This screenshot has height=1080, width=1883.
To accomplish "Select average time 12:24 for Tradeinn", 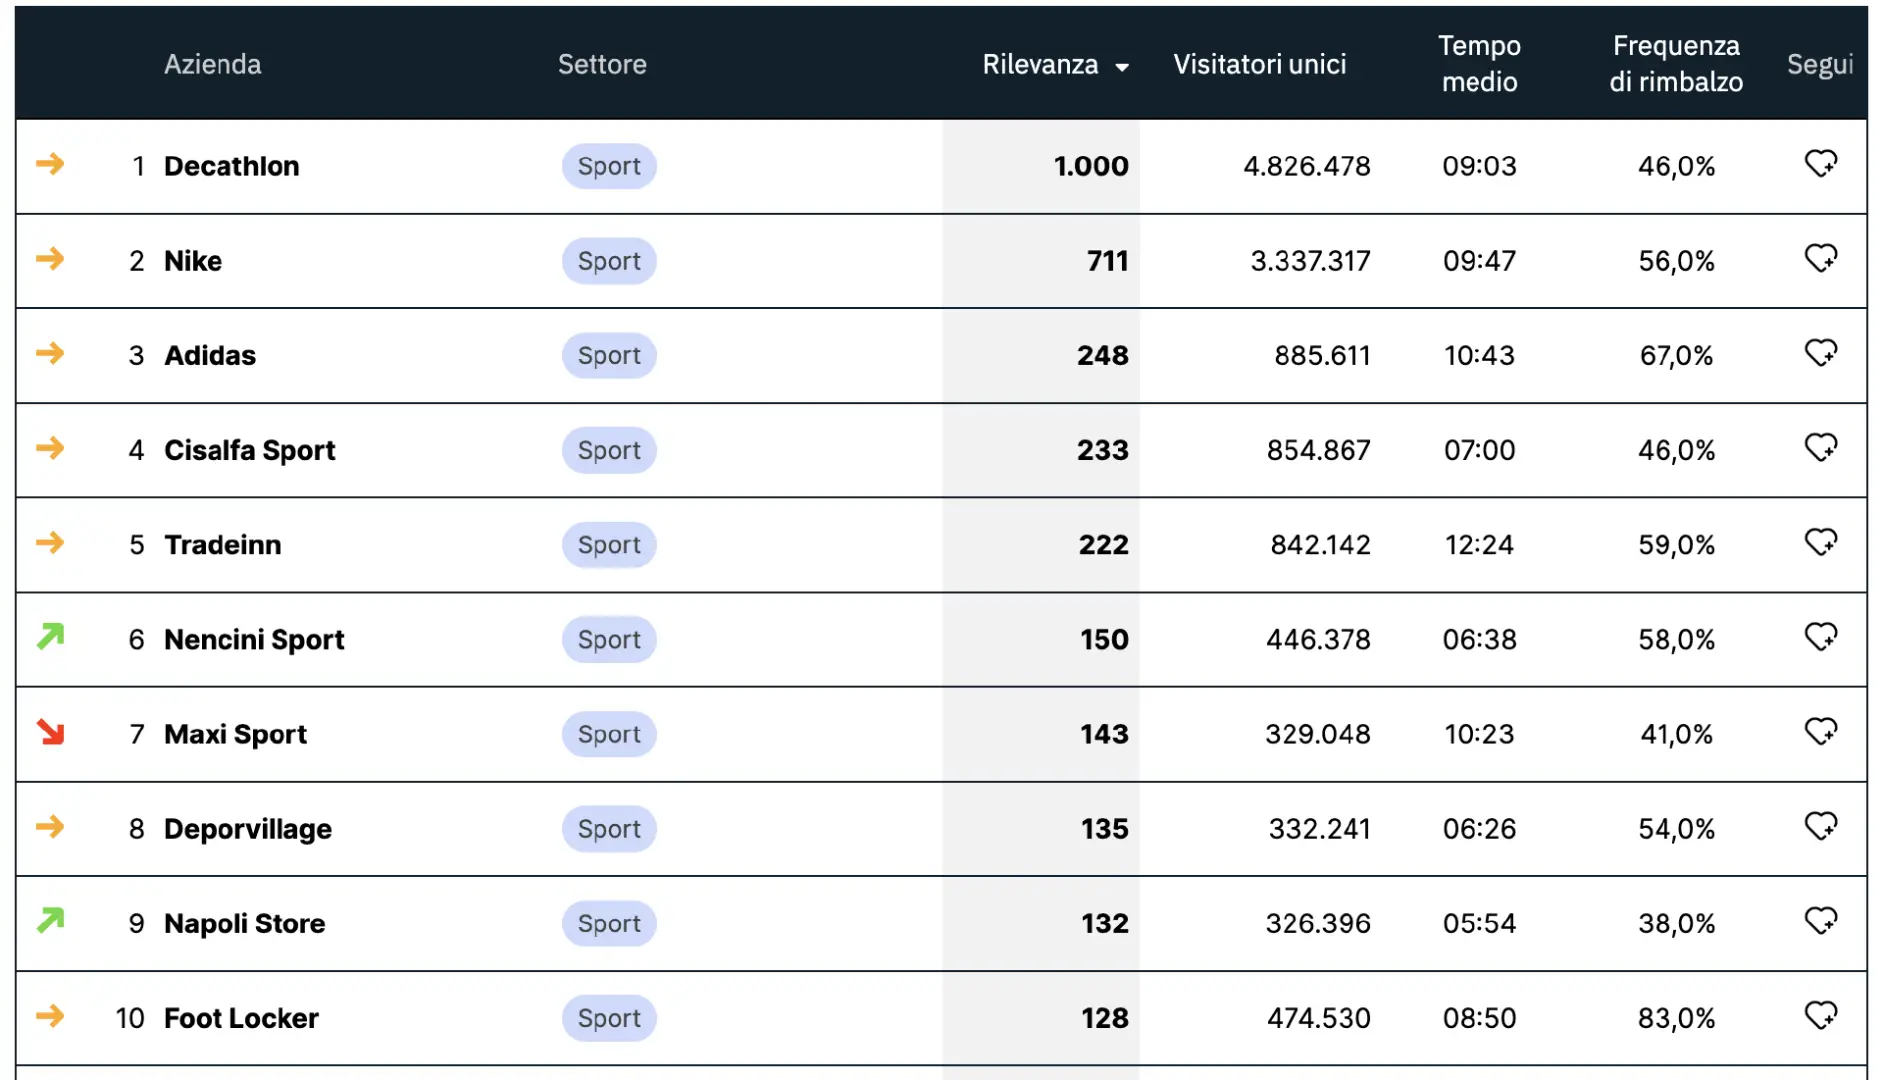I will pos(1479,545).
